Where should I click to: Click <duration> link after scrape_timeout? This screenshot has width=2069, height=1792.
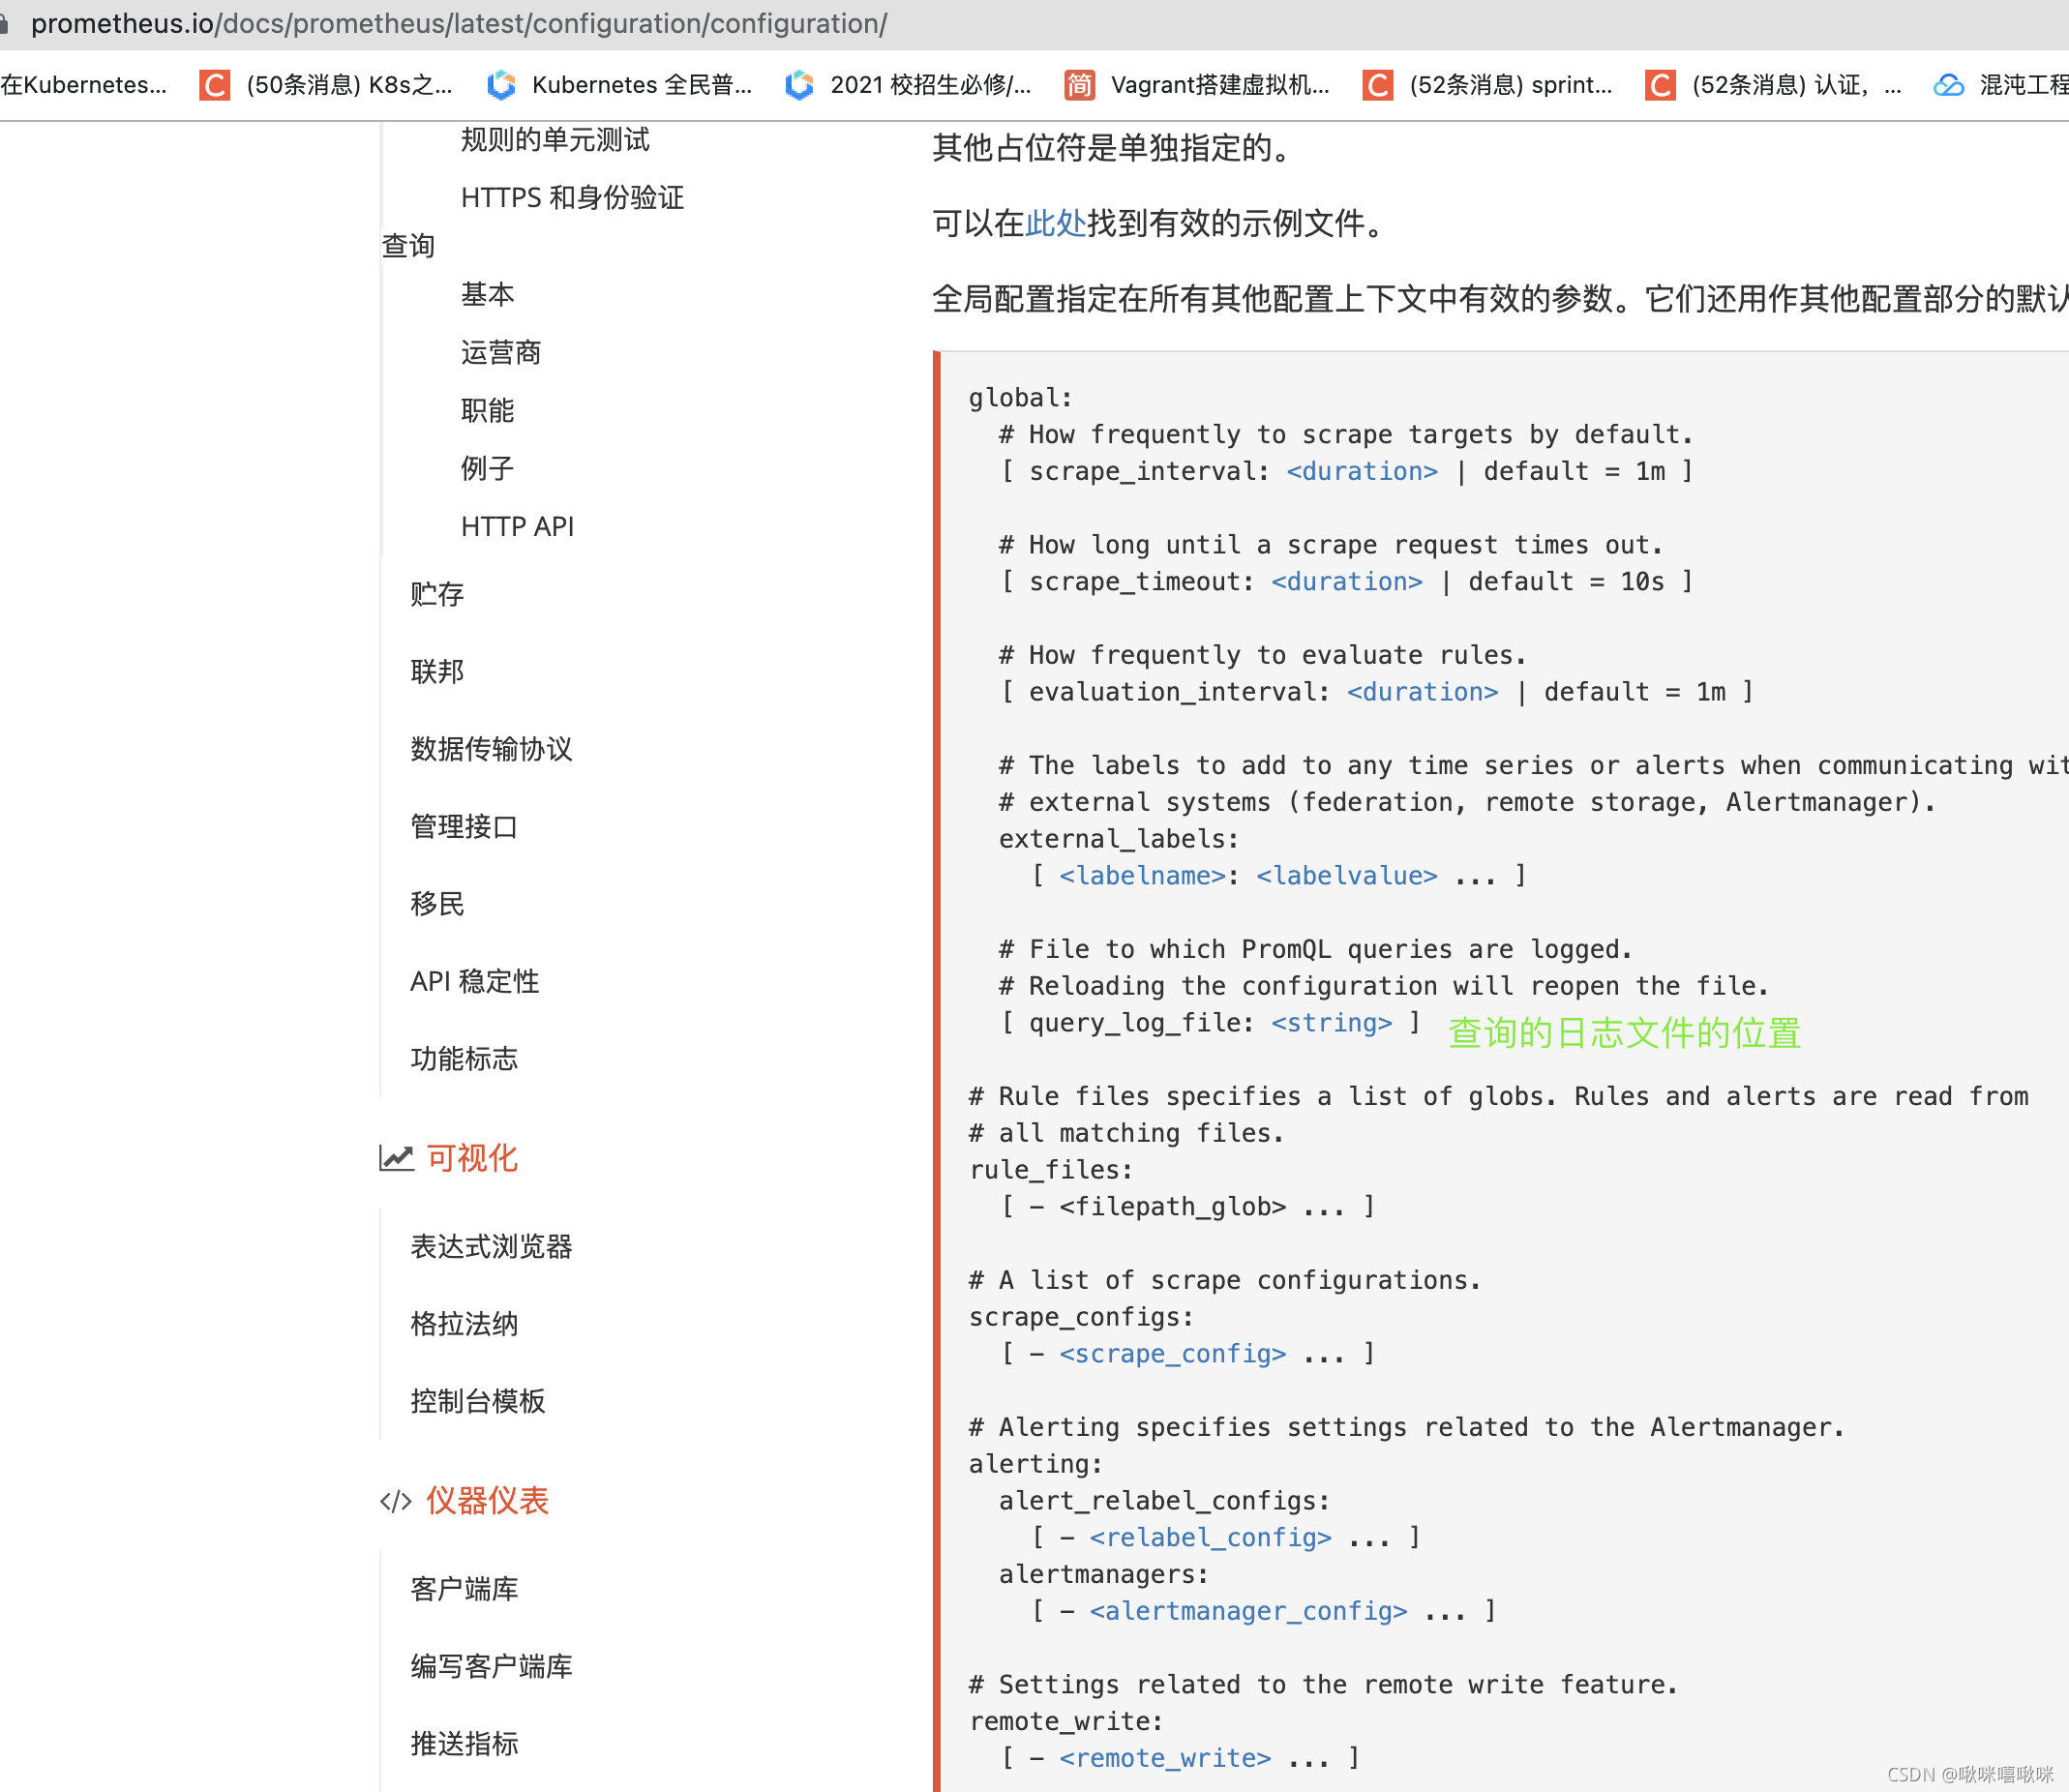[1347, 582]
